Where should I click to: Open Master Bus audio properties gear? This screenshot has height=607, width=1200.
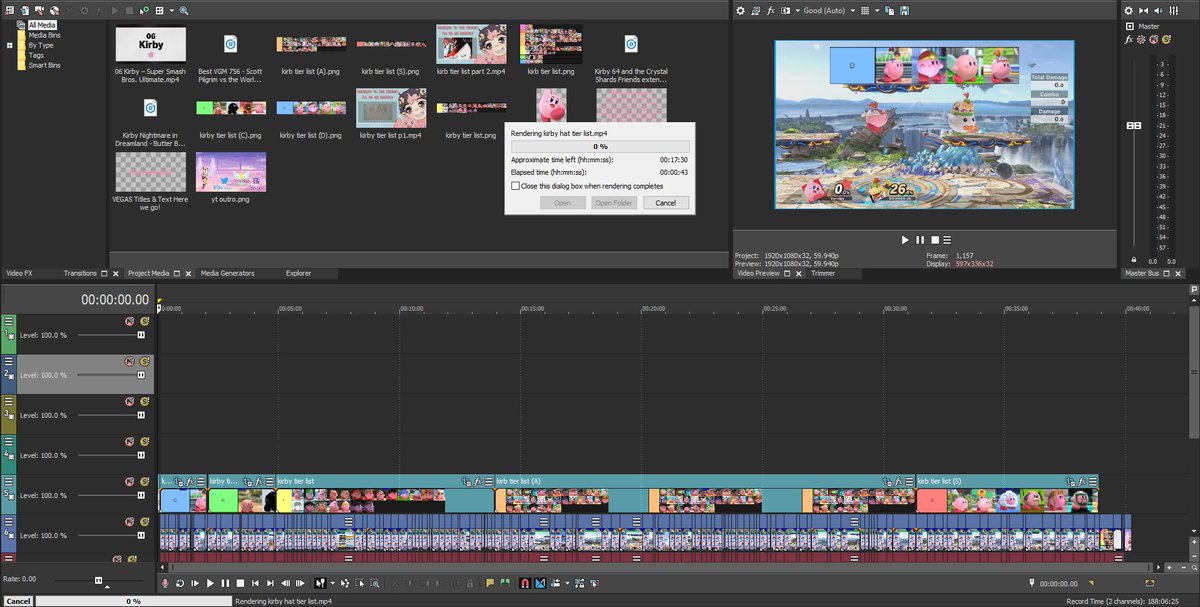tap(1128, 10)
